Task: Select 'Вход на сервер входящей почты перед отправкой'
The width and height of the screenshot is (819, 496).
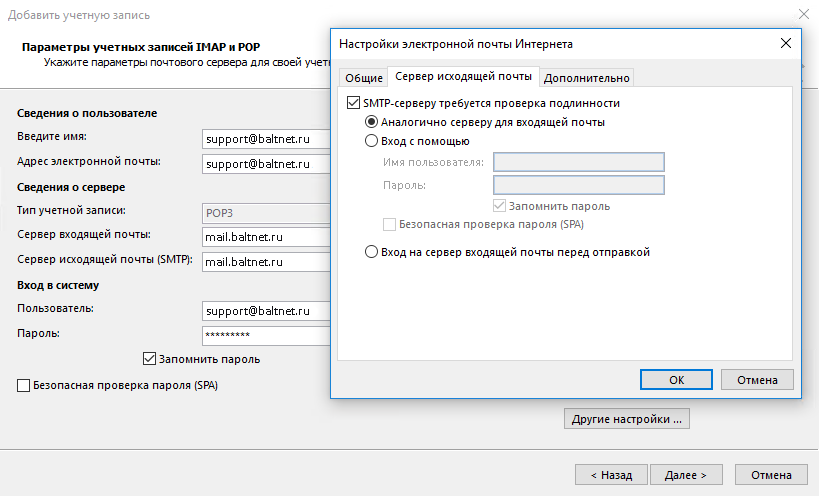Action: [372, 252]
